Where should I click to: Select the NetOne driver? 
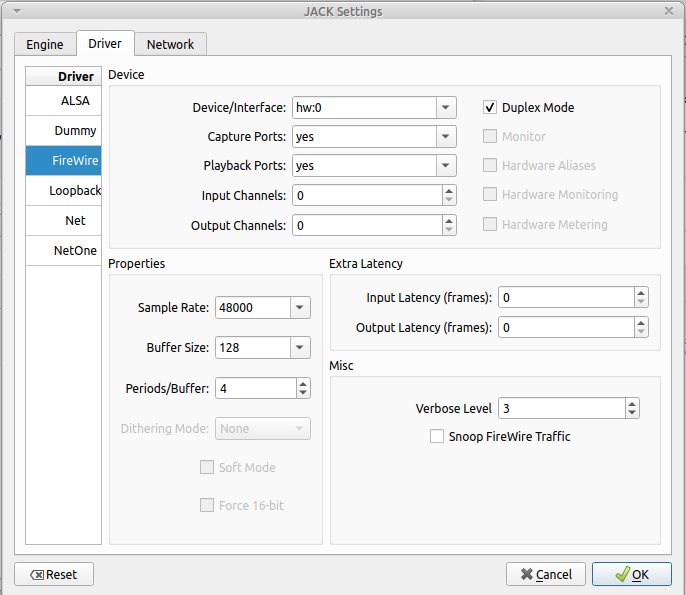coord(64,251)
